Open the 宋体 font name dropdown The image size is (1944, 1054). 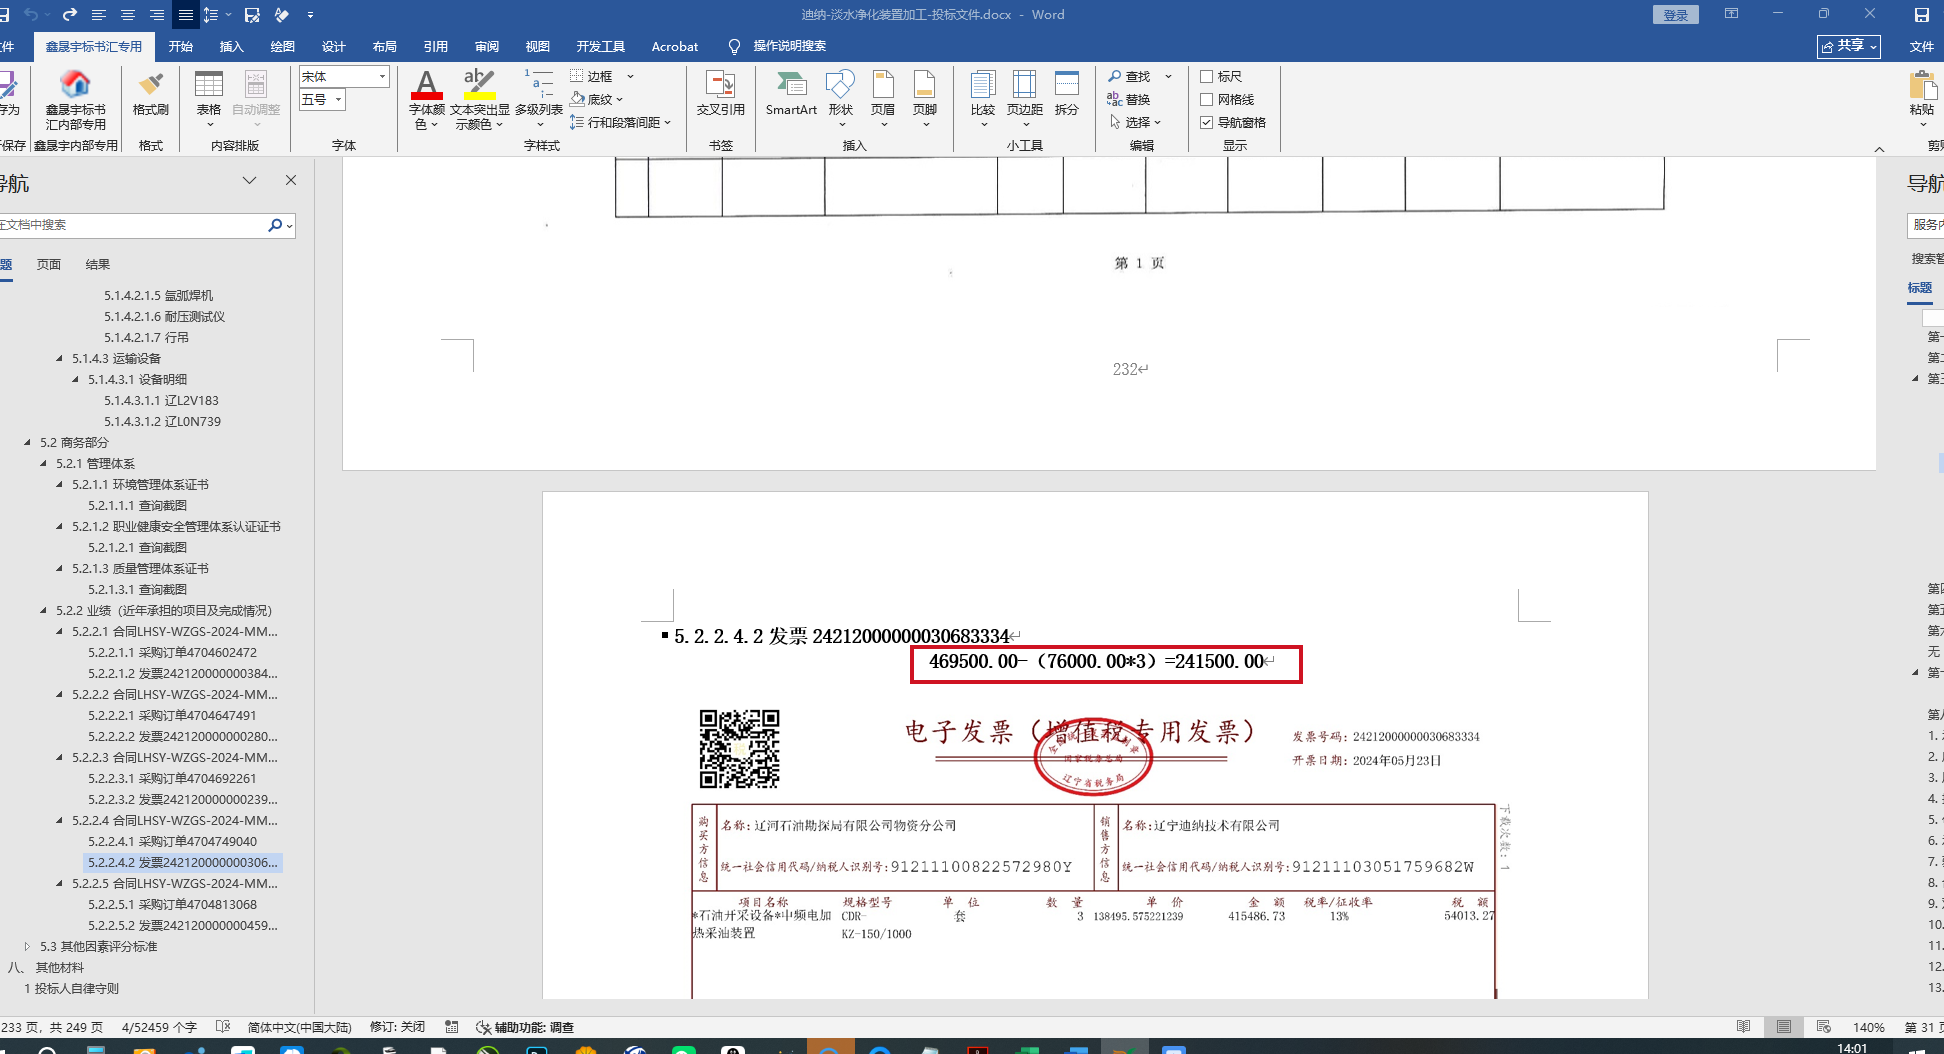[x=382, y=76]
